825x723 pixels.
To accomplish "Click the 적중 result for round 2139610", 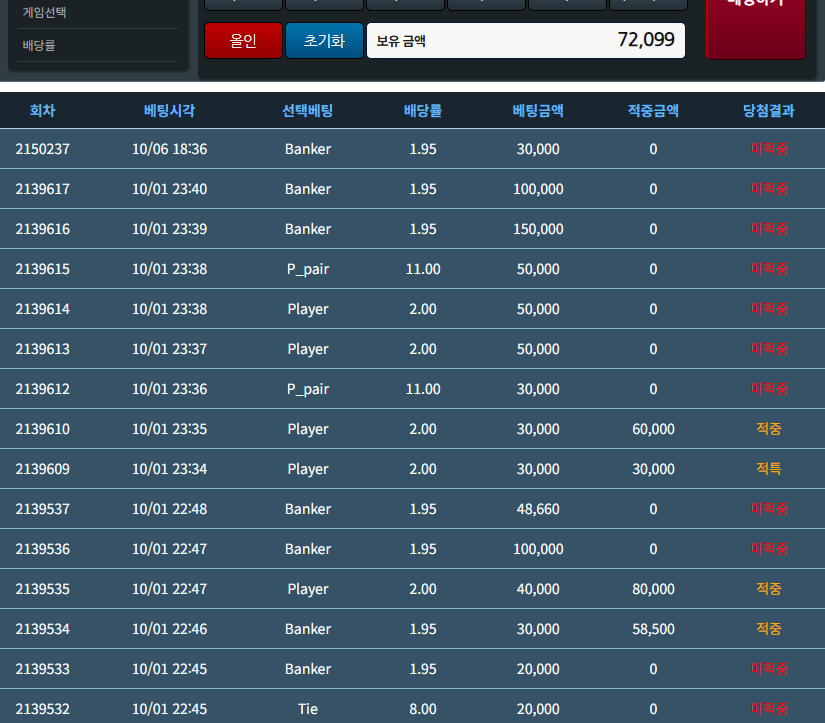I will (769, 429).
